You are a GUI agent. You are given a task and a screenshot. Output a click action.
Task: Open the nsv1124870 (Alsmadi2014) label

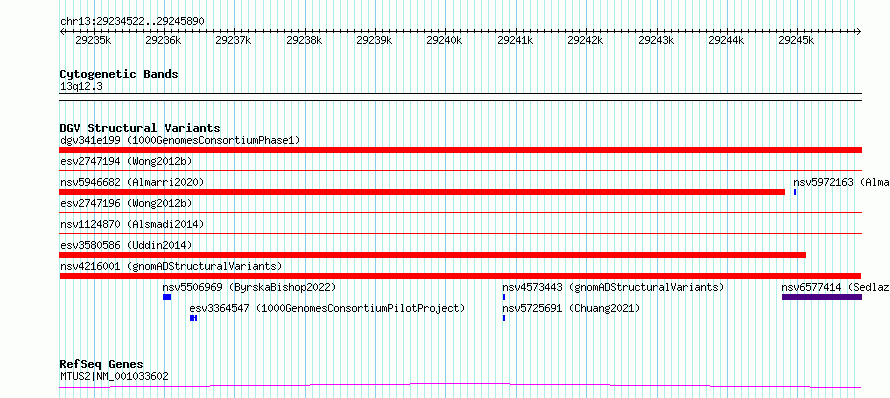click(x=132, y=224)
